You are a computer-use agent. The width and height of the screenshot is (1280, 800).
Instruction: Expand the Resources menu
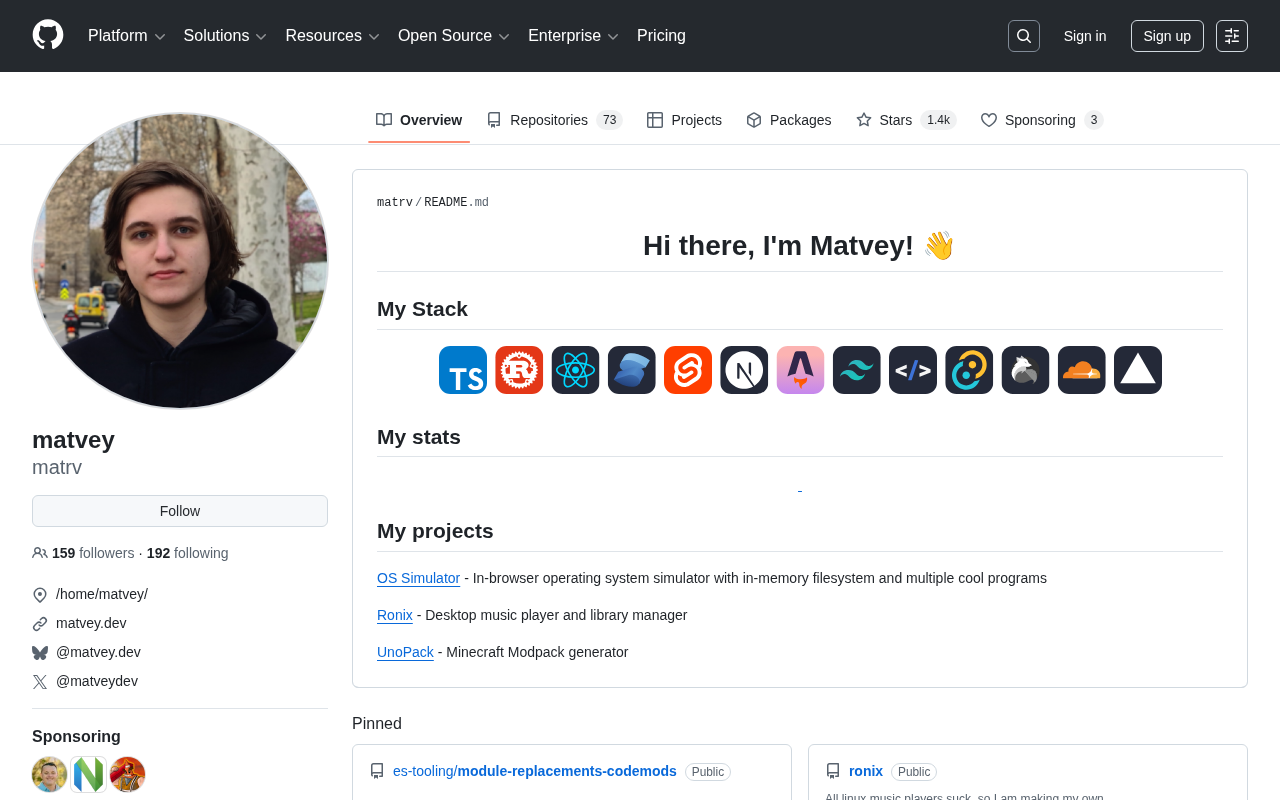pos(333,36)
